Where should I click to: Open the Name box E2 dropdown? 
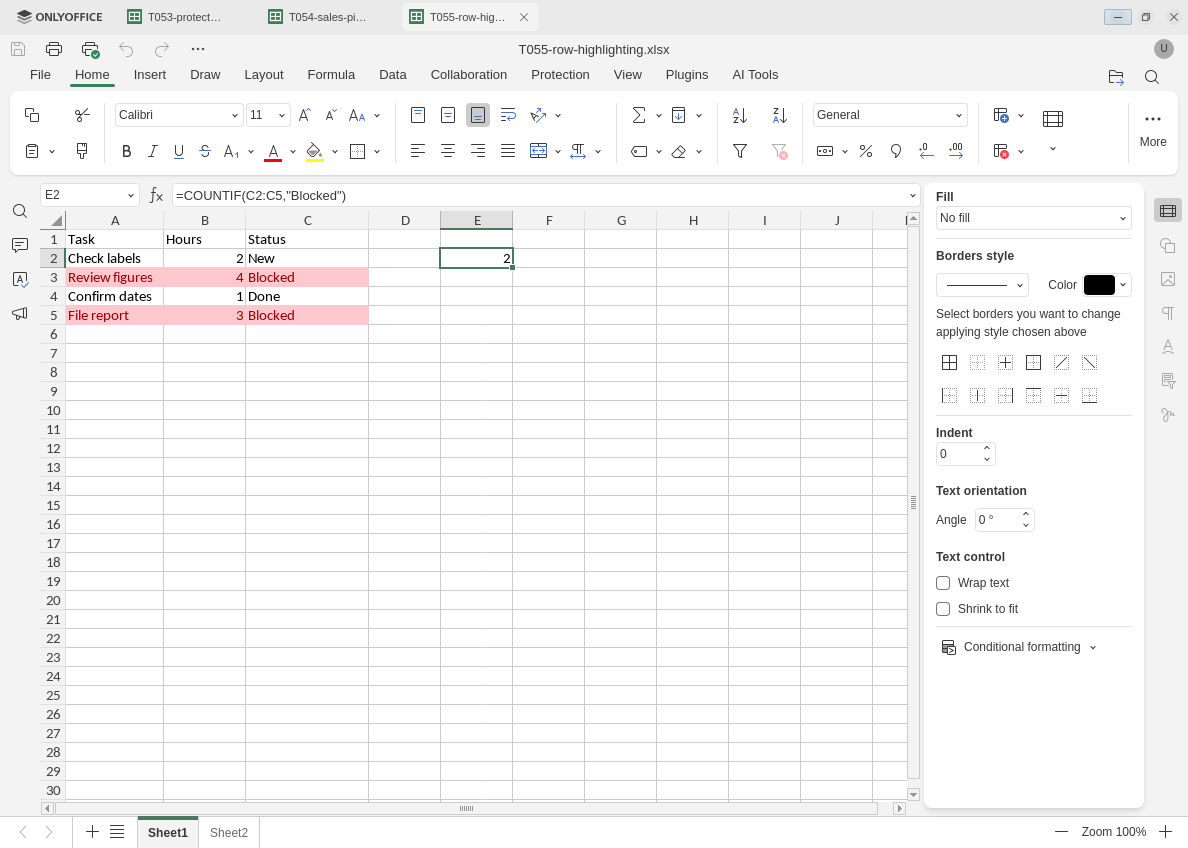point(130,196)
